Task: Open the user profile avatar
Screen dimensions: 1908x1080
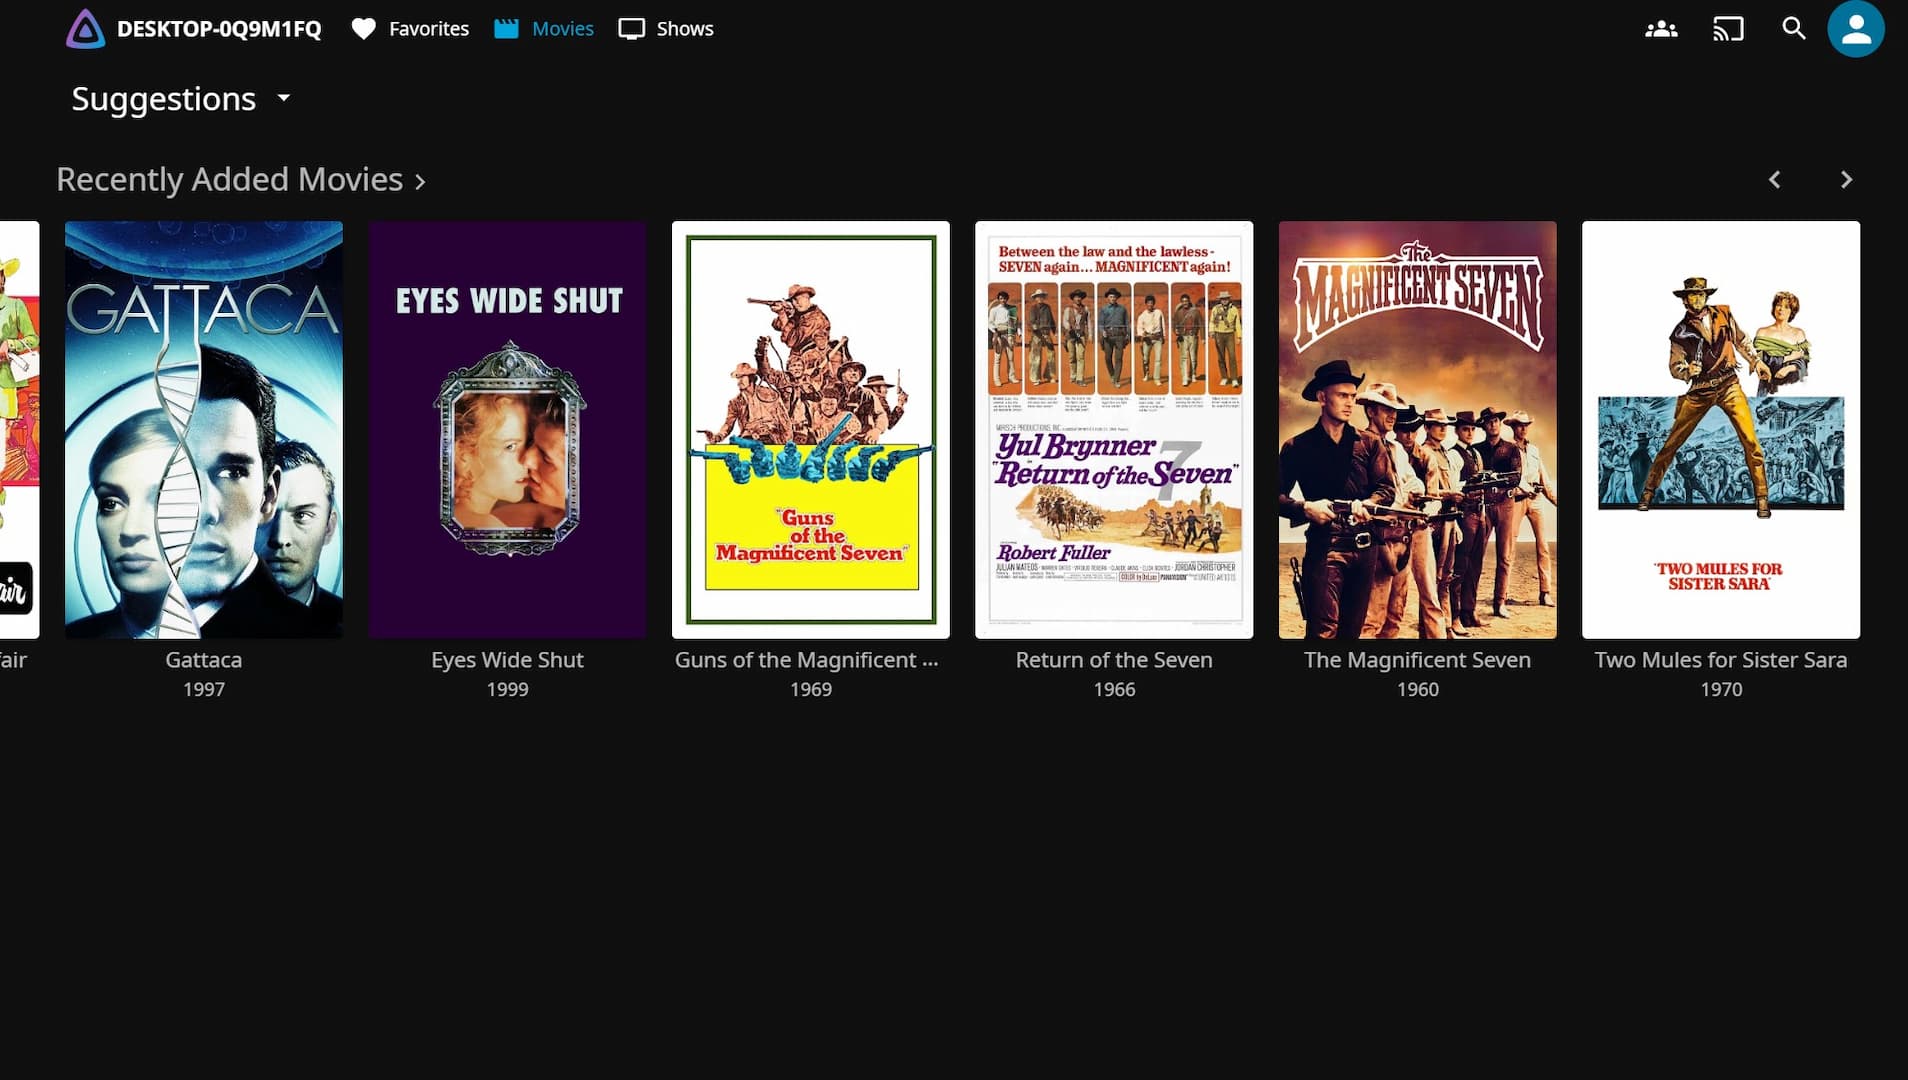Action: (1856, 29)
